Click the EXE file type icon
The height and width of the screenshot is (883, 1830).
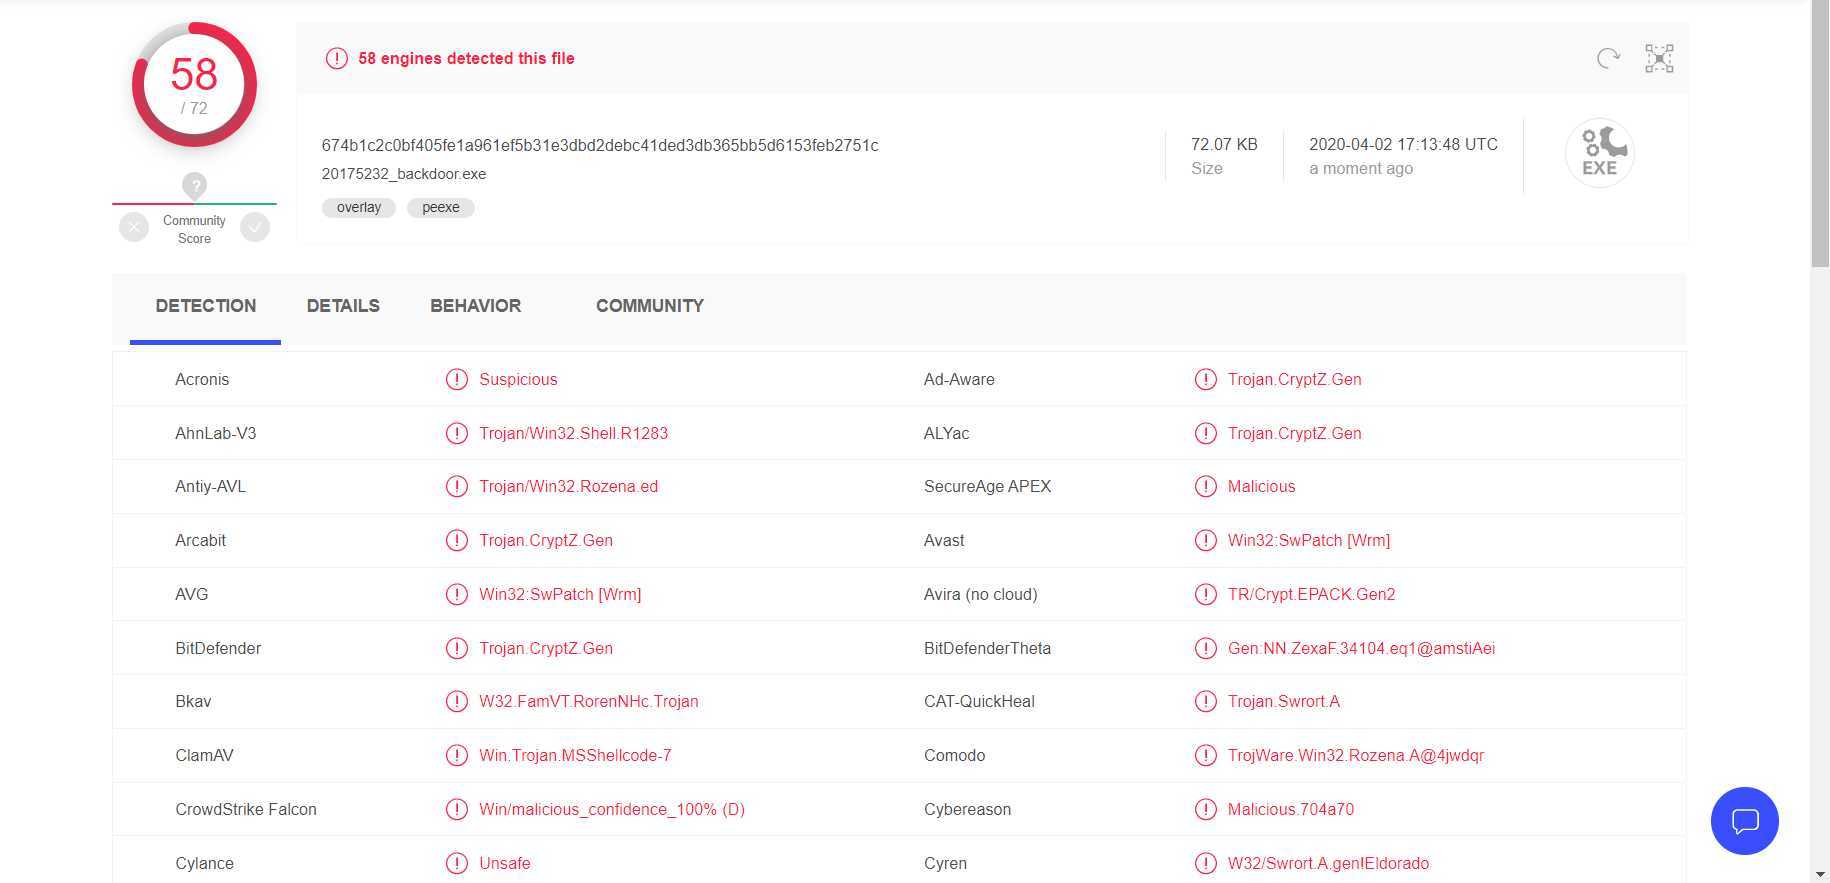click(1599, 153)
